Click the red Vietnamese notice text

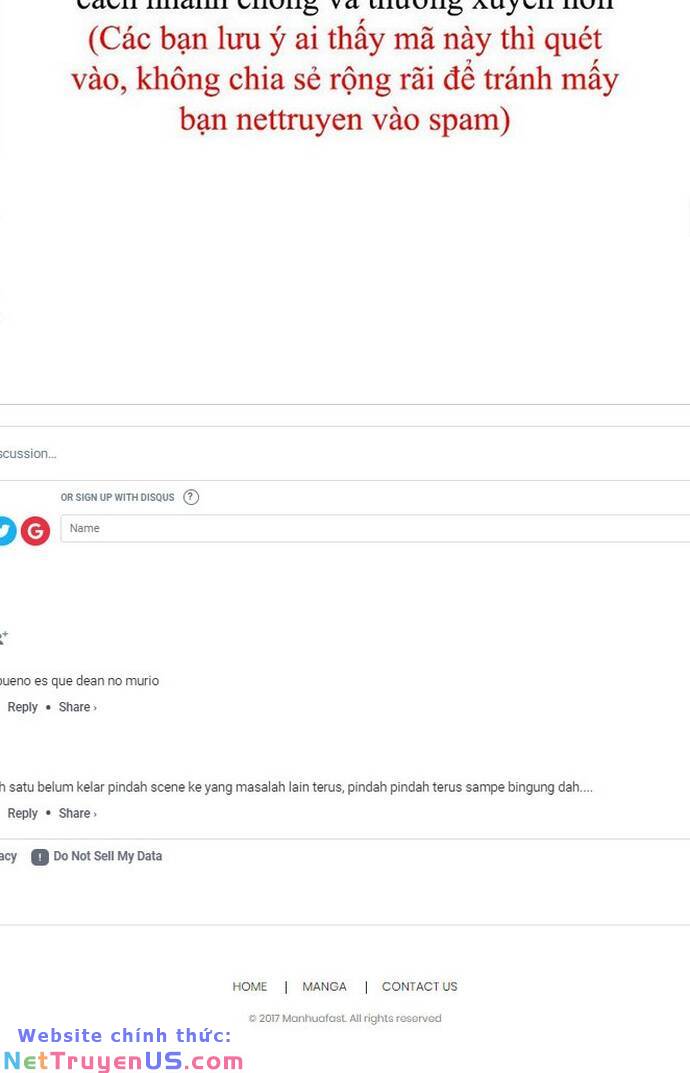(x=345, y=79)
